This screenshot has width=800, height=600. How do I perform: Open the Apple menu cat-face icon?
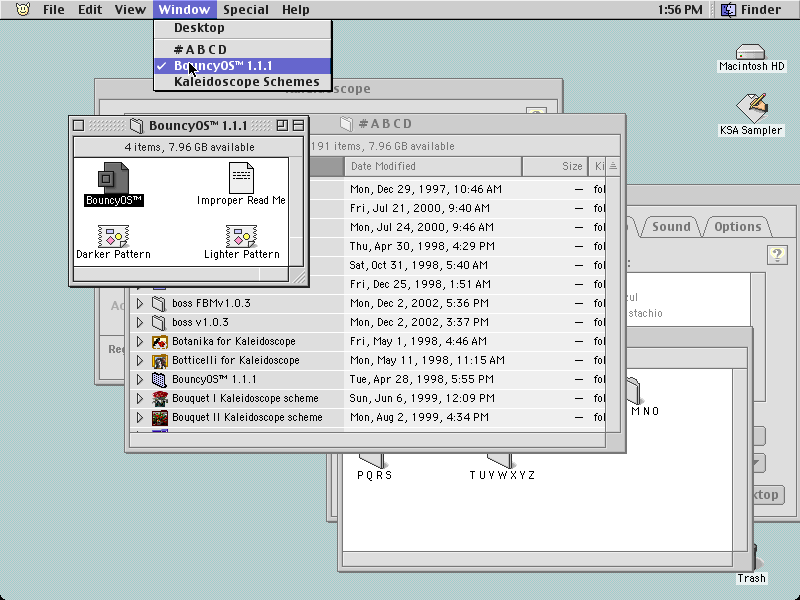[x=23, y=9]
